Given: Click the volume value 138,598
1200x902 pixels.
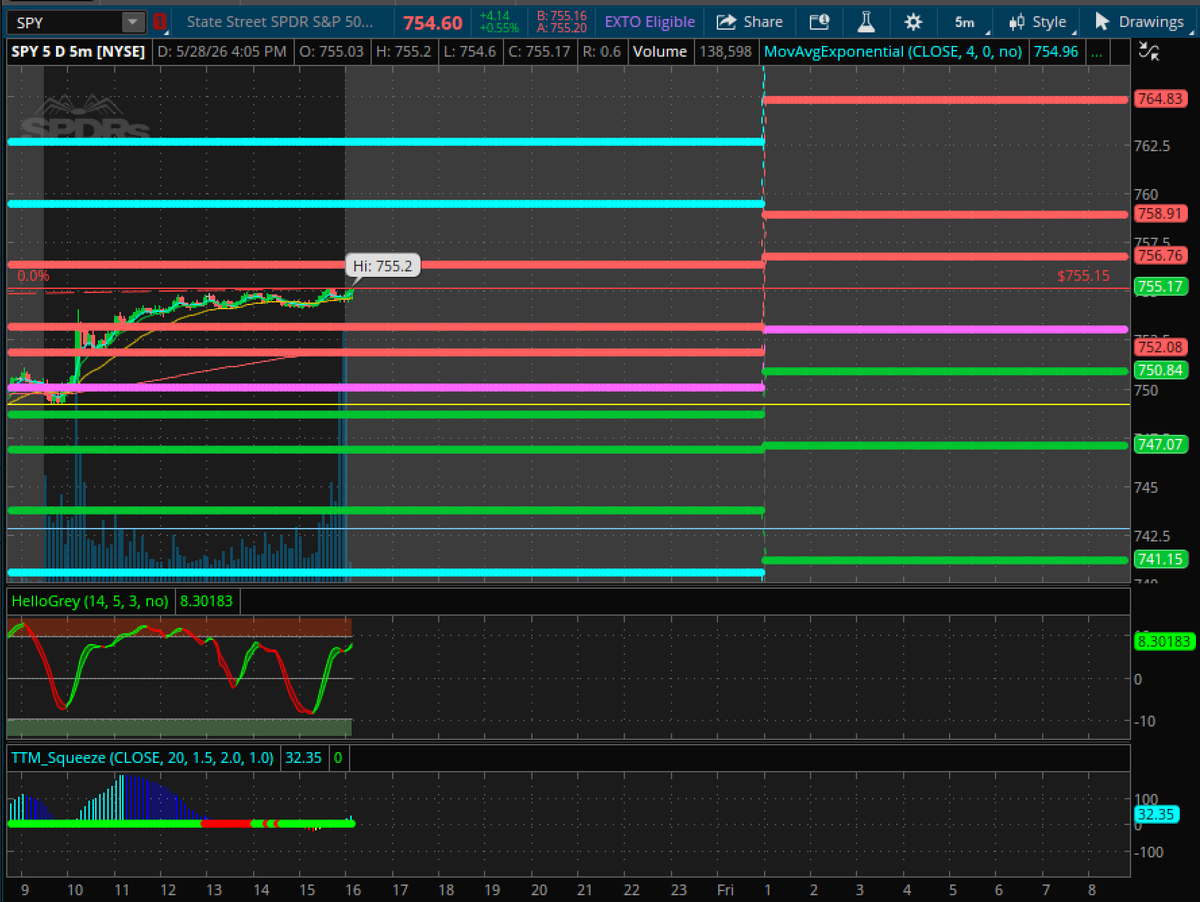Looking at the screenshot, I should pos(724,51).
